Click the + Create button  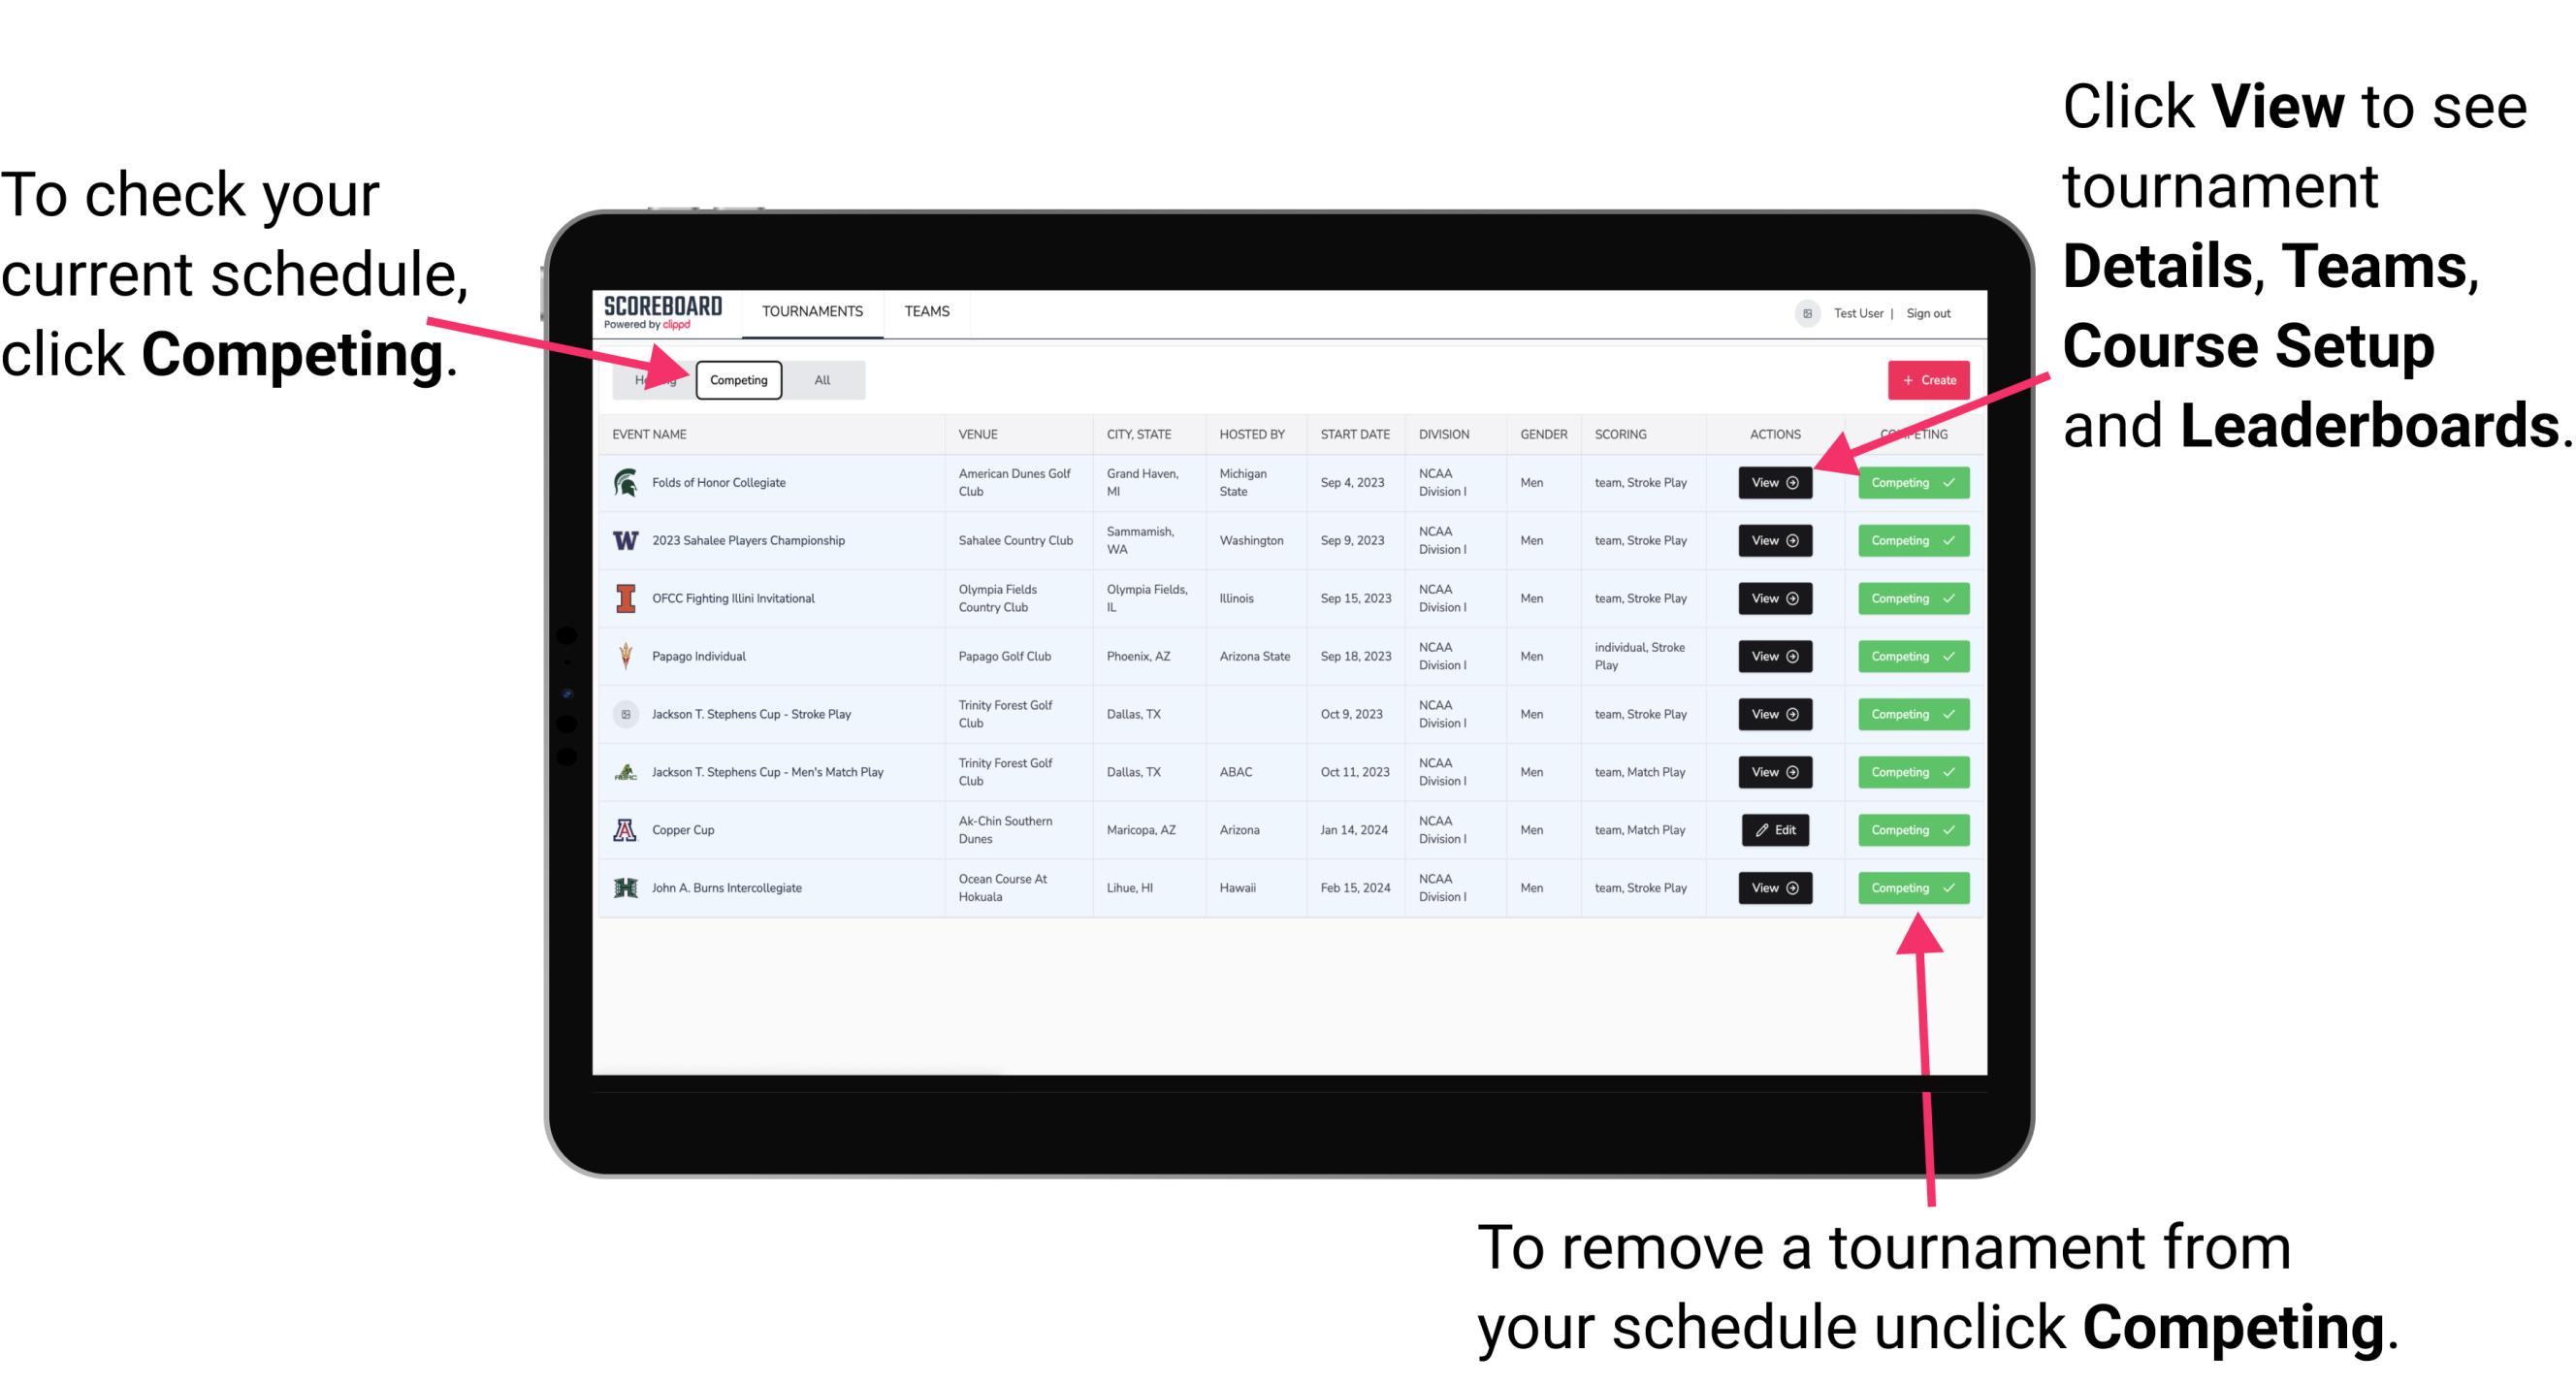pos(1922,379)
